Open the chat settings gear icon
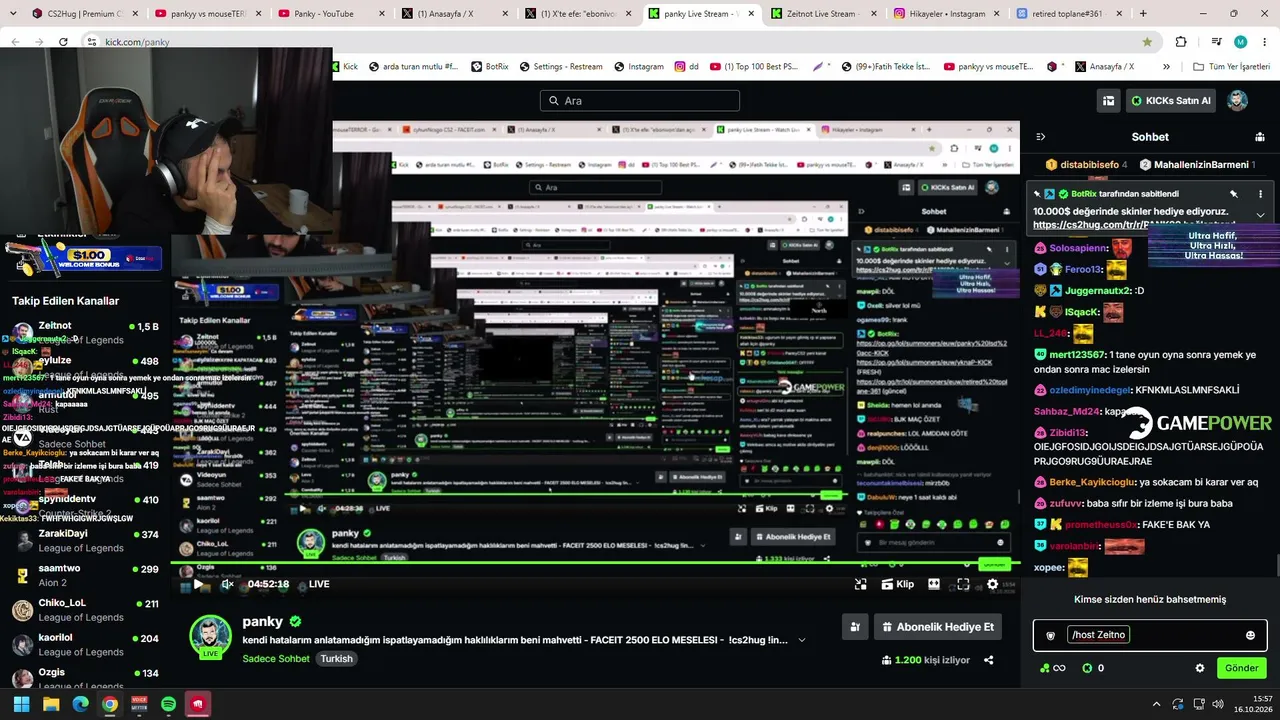Viewport: 1280px width, 720px height. 1200,668
